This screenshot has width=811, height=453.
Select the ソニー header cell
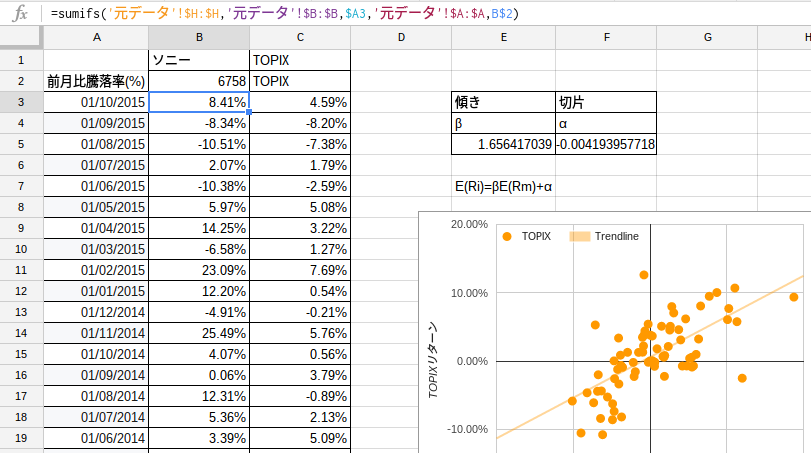(x=199, y=60)
